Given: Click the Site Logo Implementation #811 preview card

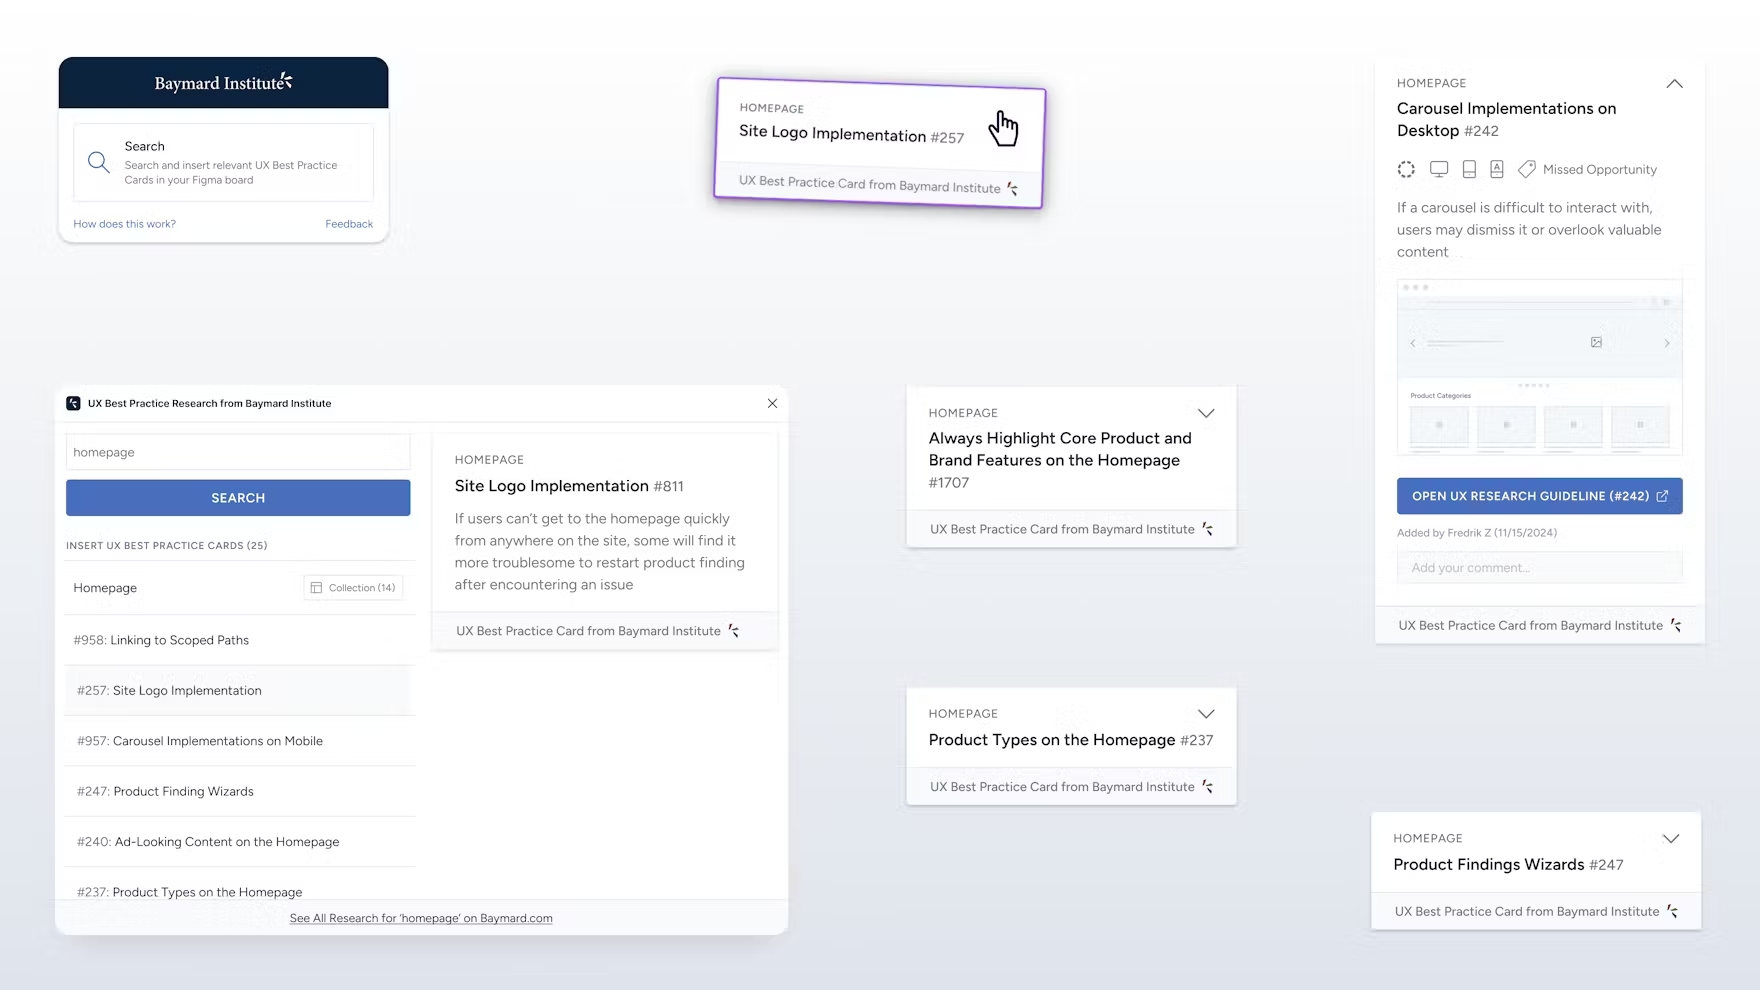Looking at the screenshot, I should click(605, 543).
